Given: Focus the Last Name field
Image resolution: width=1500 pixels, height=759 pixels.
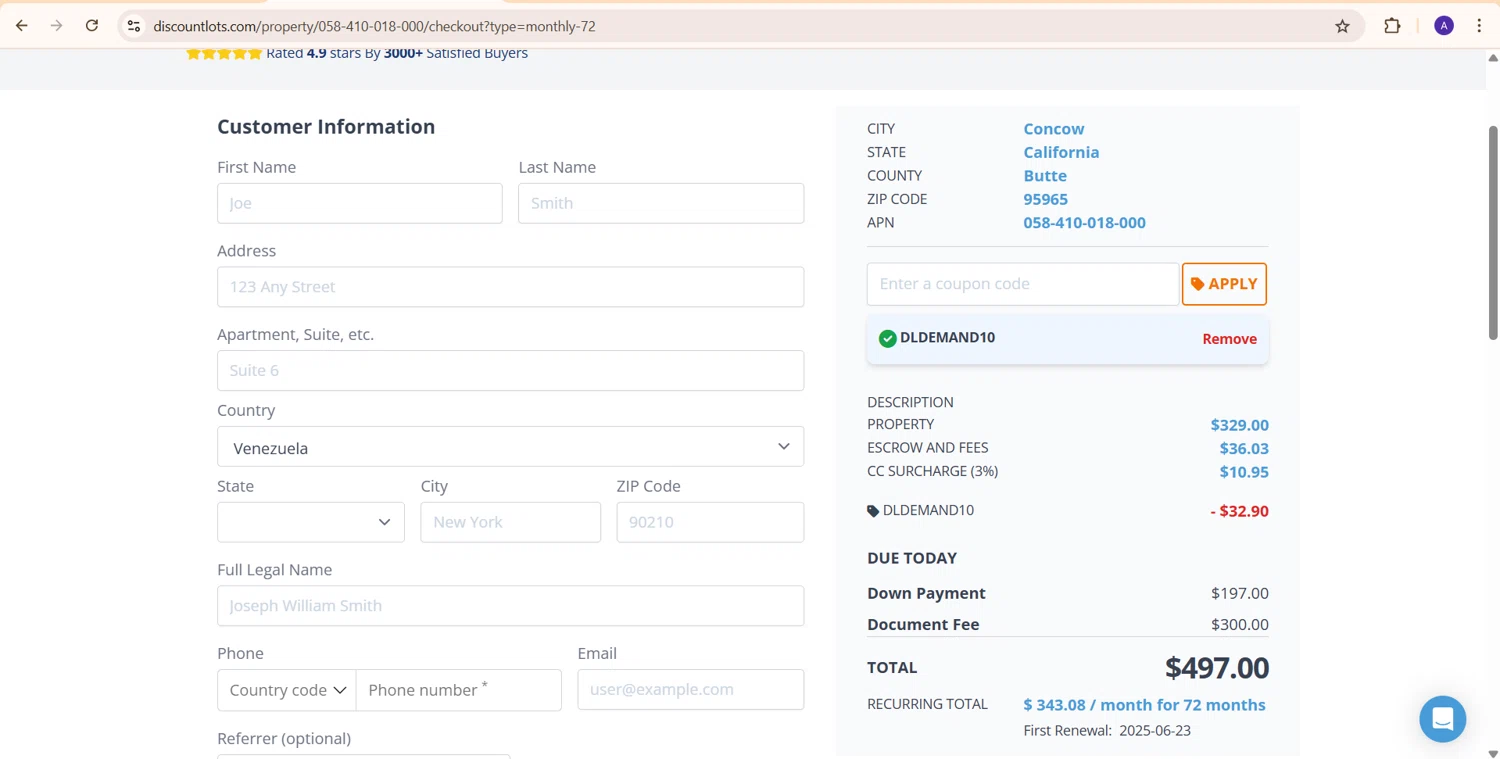Looking at the screenshot, I should (661, 203).
